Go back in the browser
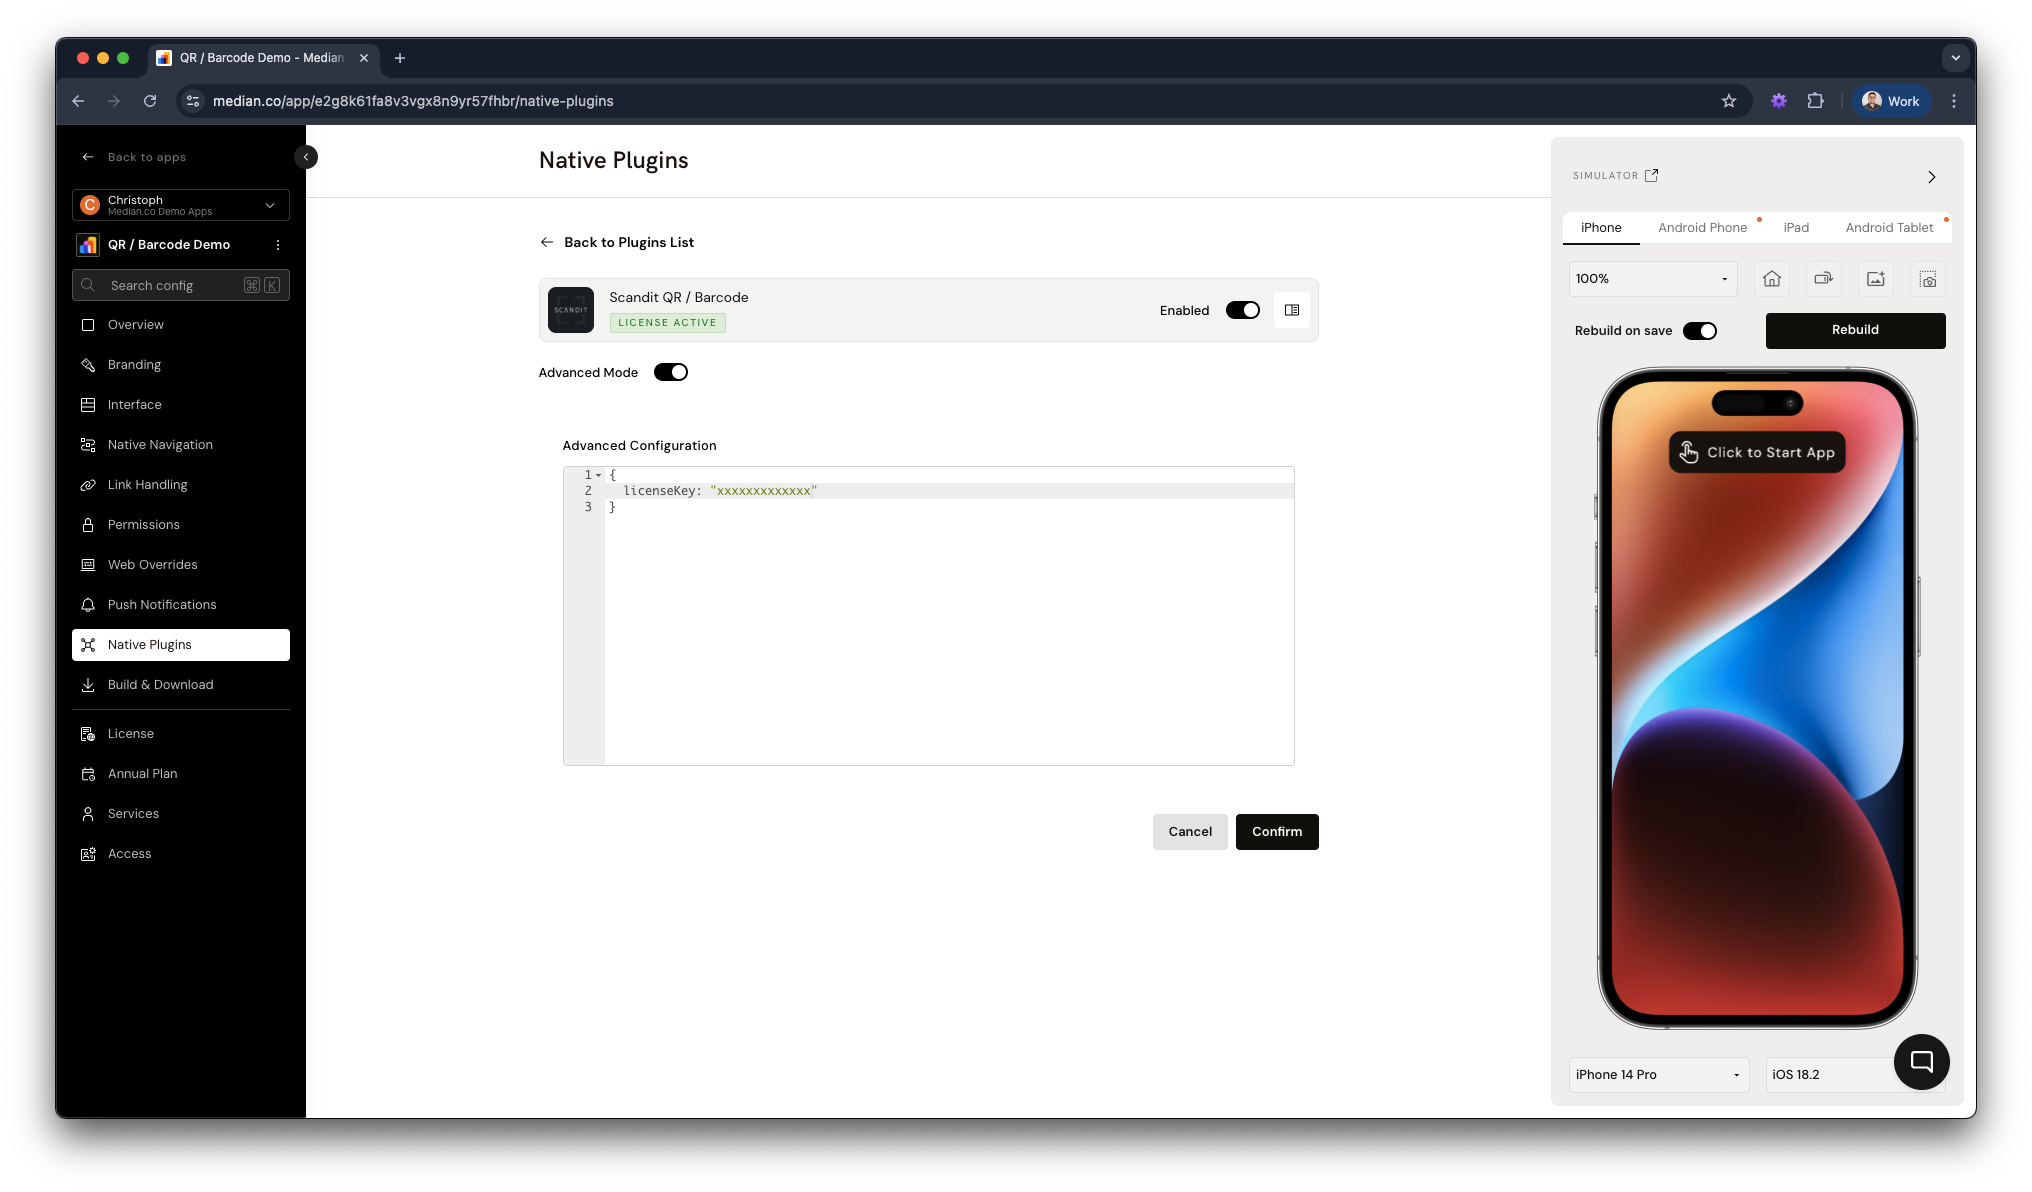This screenshot has height=1192, width=2032. [x=78, y=101]
